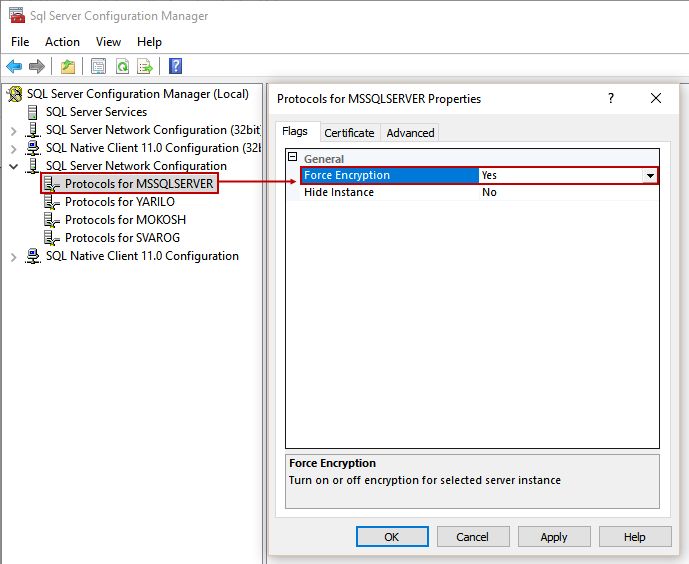Expand the bottom SQL Native Client 11.0 Configuration node
689x564 pixels.
pos(14,257)
